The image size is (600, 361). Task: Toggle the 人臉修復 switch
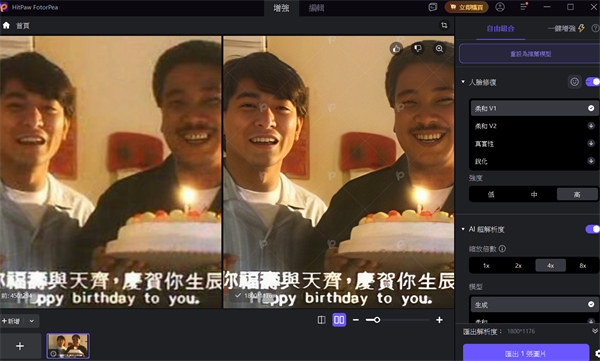pos(593,82)
